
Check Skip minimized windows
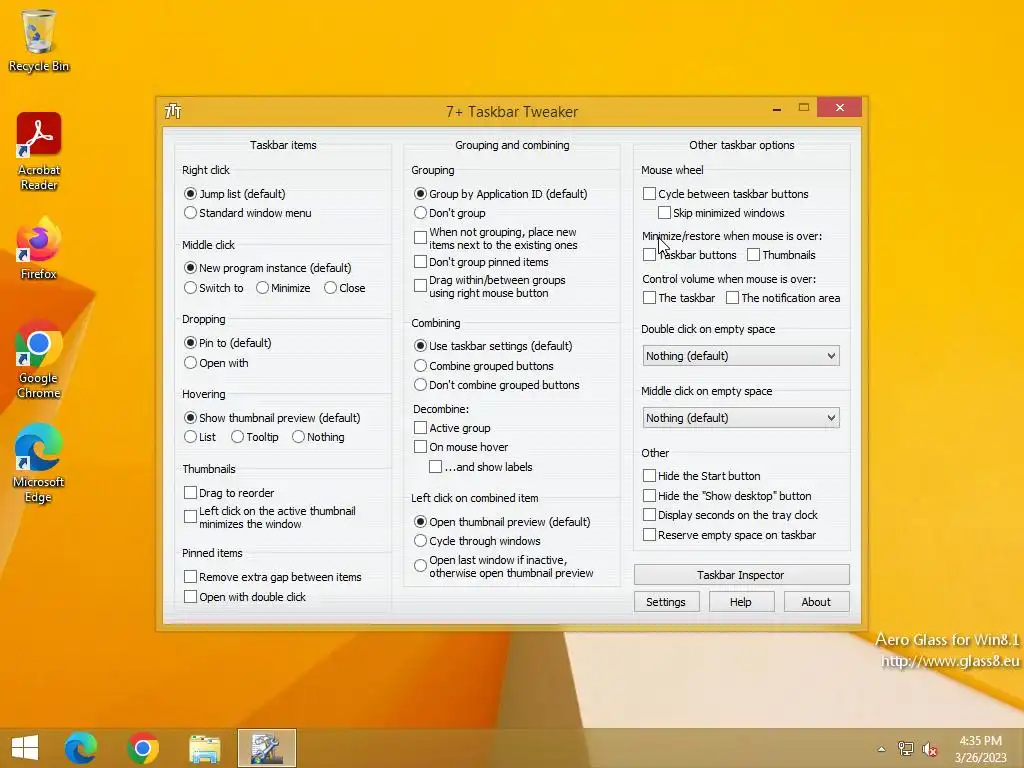tap(721, 213)
